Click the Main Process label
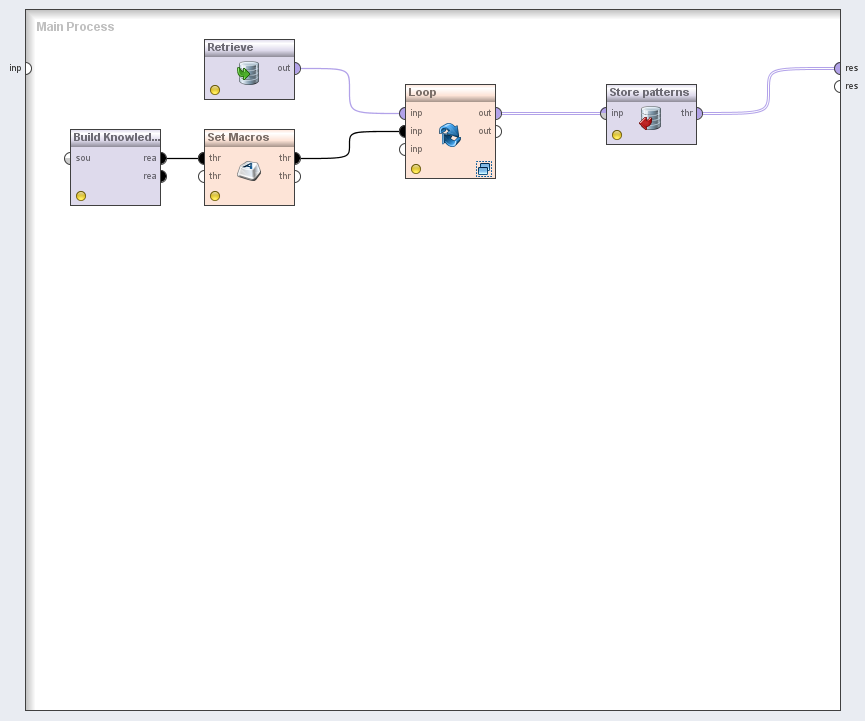Viewport: 865px width, 721px height. [75, 26]
